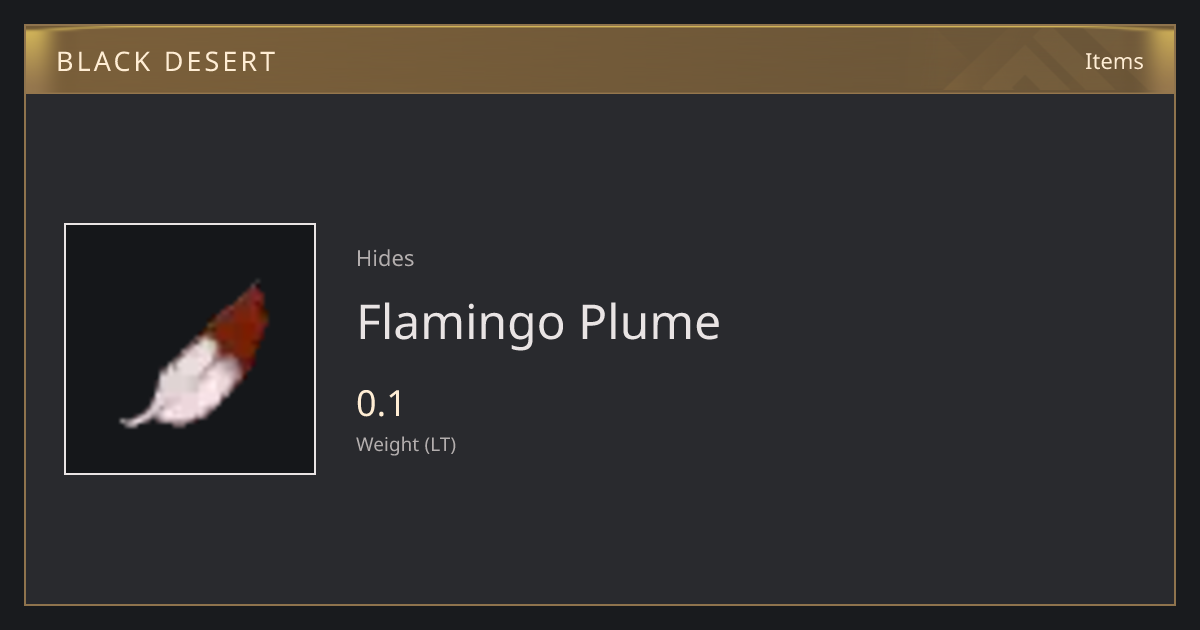Click the white-bordered item thumbnail frame
The height and width of the screenshot is (630, 1200).
point(190,349)
